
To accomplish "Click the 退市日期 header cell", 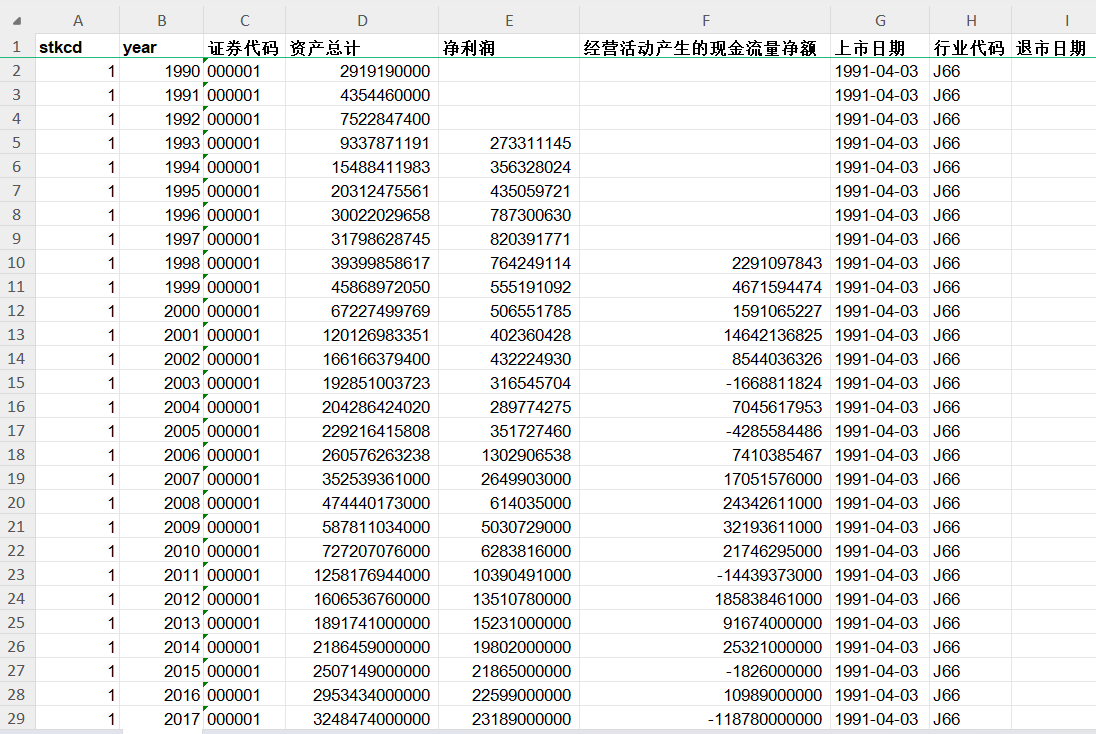I will coord(1054,47).
